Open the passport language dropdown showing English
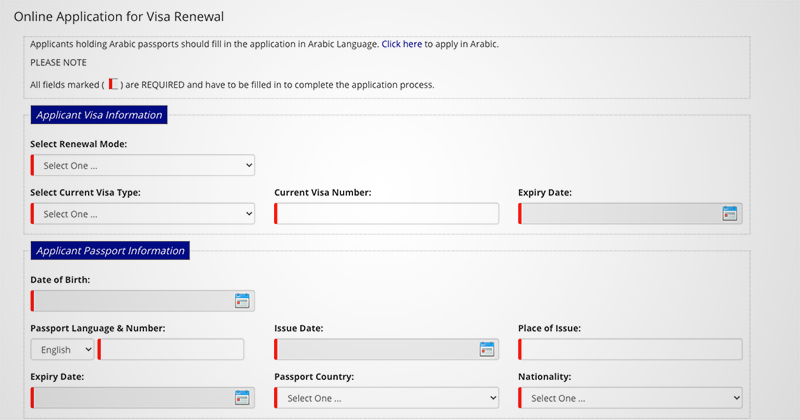This screenshot has height=420, width=800. click(x=63, y=349)
